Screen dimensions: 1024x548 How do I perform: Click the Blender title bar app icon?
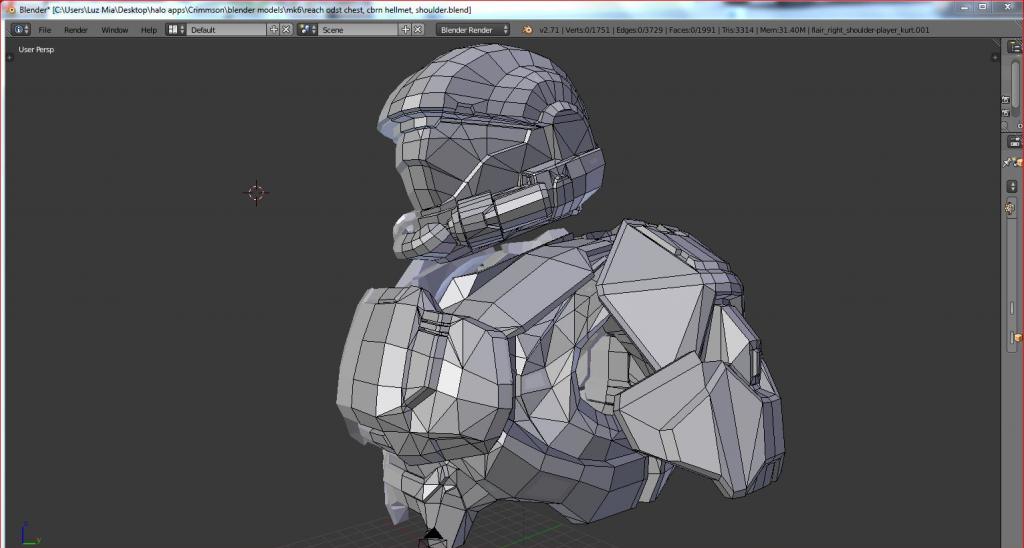click(11, 10)
